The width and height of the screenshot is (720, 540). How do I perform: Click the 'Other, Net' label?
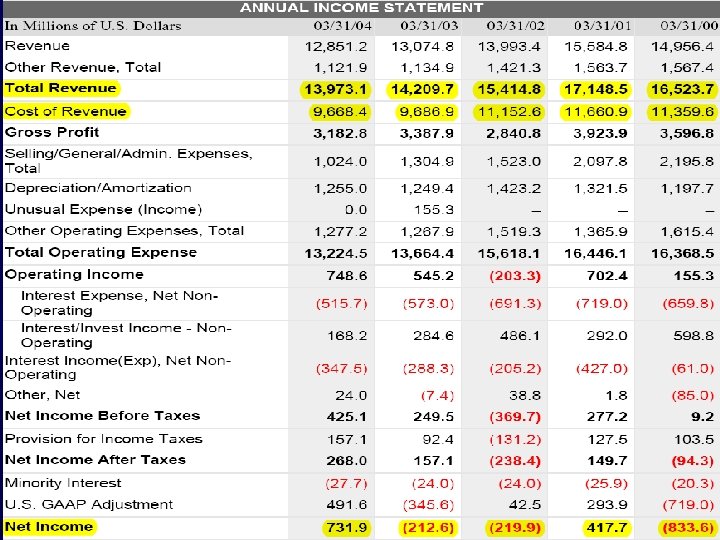pyautogui.click(x=42, y=395)
